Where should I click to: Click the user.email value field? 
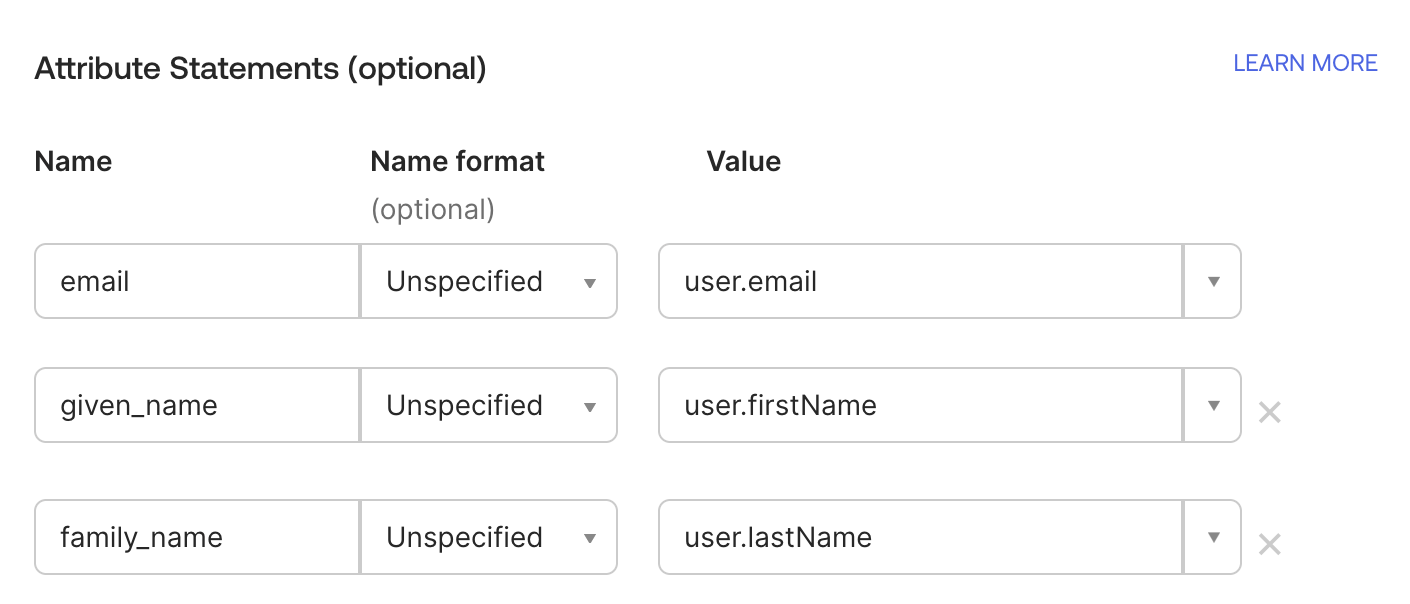point(920,282)
